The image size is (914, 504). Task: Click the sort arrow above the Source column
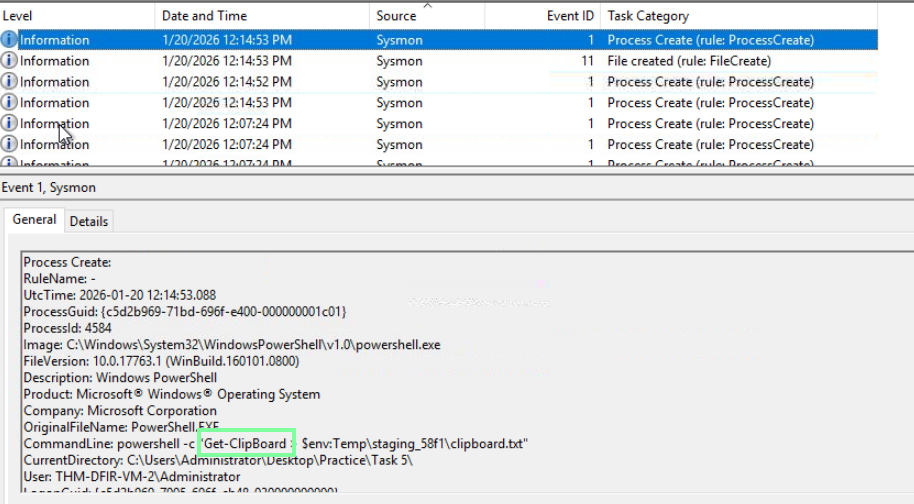[427, 6]
